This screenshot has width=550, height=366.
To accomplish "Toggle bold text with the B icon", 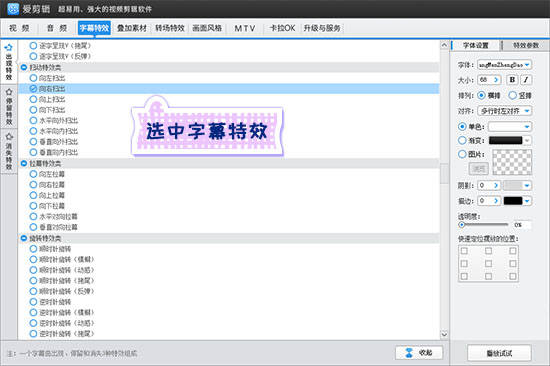I will (512, 80).
